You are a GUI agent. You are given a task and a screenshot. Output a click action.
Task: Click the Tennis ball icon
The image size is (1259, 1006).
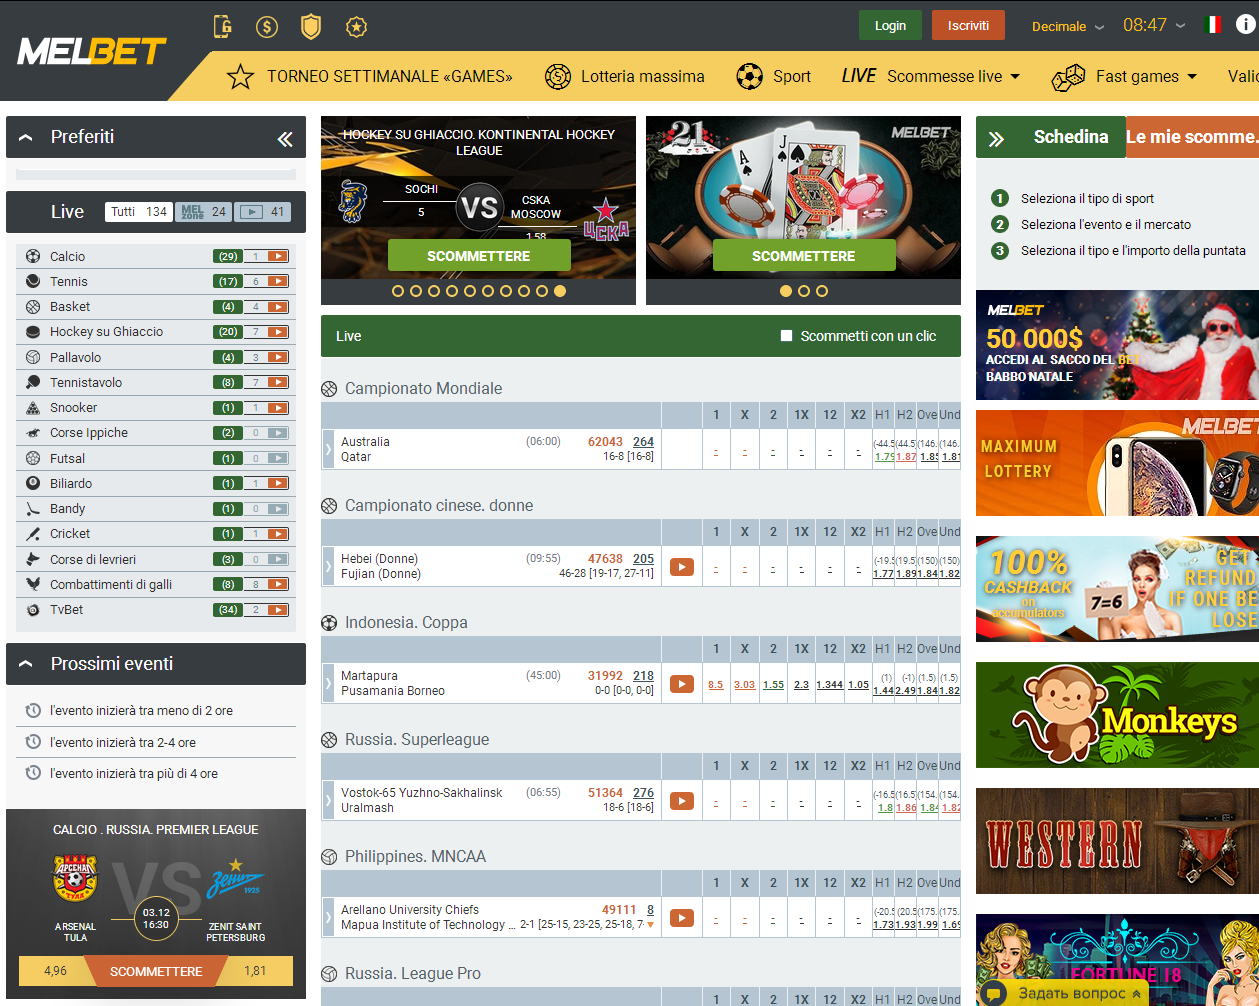[x=33, y=281]
